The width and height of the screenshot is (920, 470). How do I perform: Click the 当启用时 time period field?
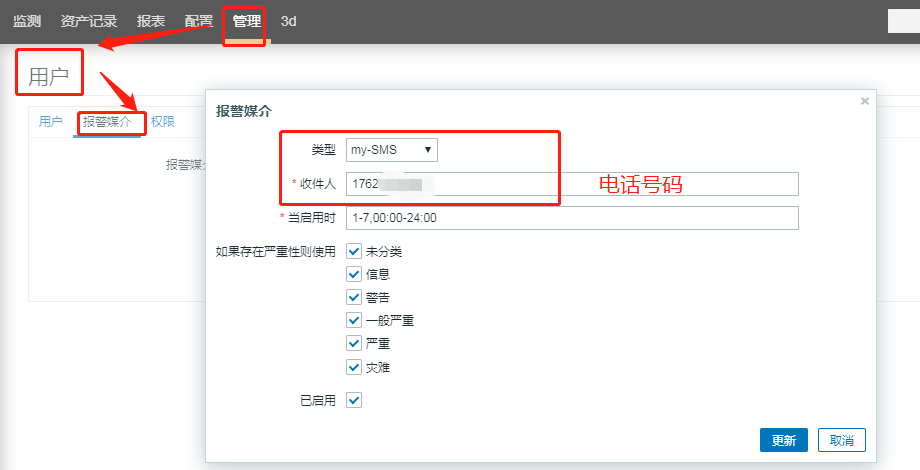572,218
